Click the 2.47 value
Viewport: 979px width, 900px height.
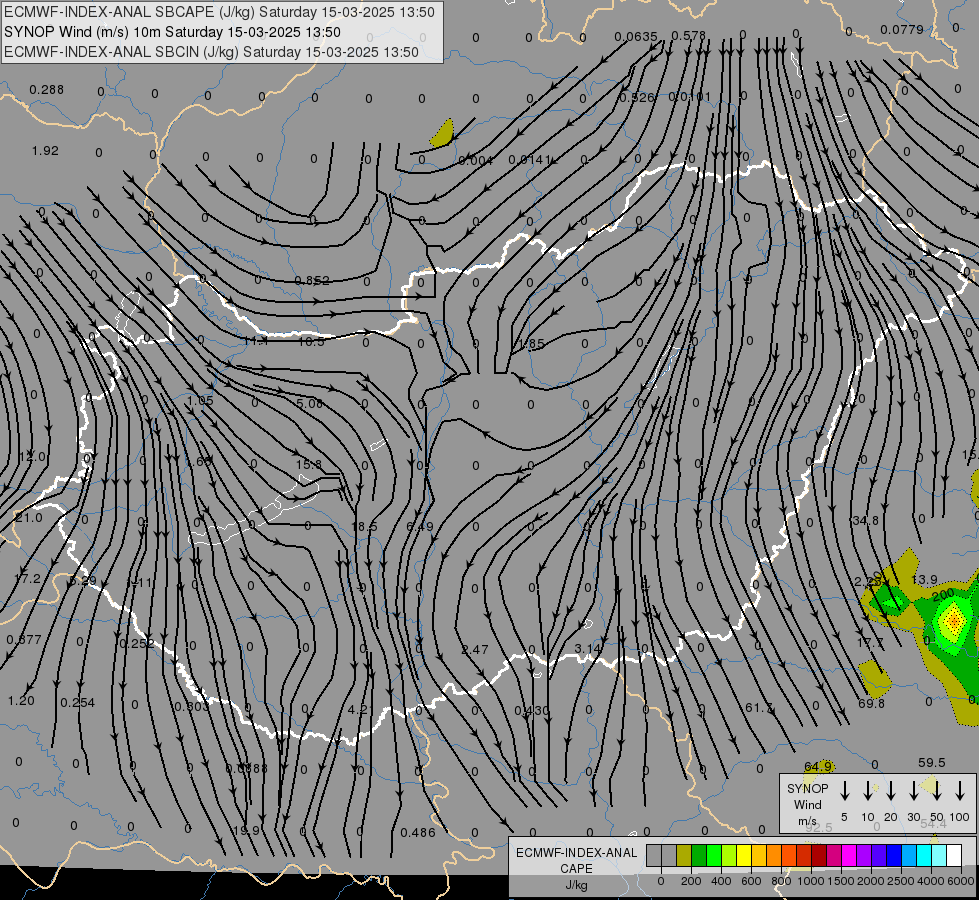[x=475, y=650]
